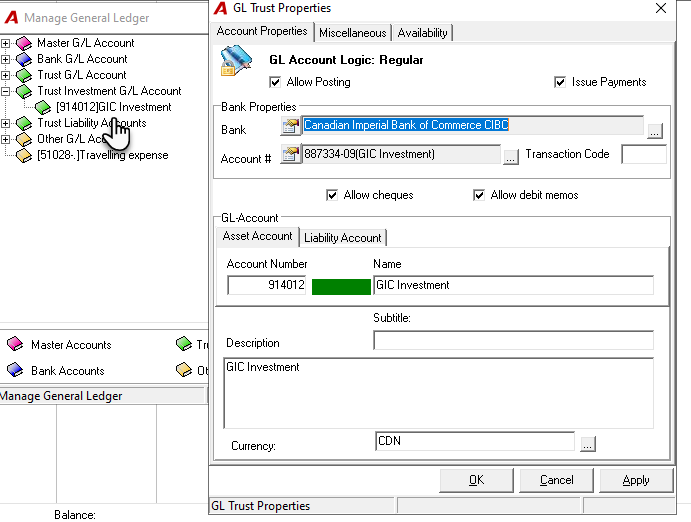Click the empty Subtitle field
This screenshot has width=691, height=522.
(513, 341)
